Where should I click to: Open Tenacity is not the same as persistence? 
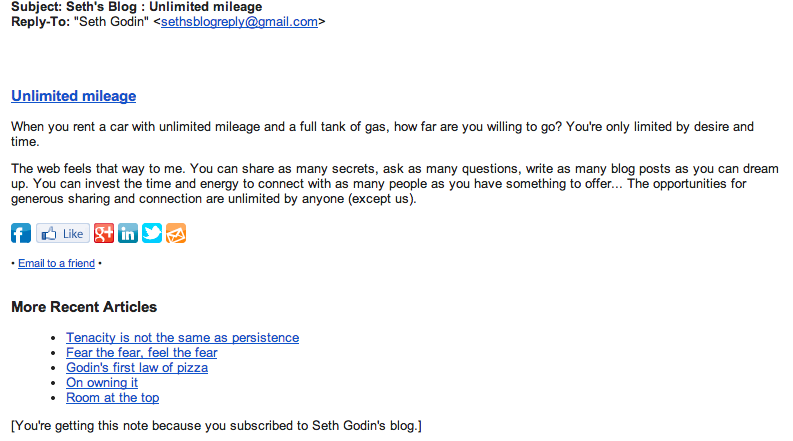[x=183, y=337]
